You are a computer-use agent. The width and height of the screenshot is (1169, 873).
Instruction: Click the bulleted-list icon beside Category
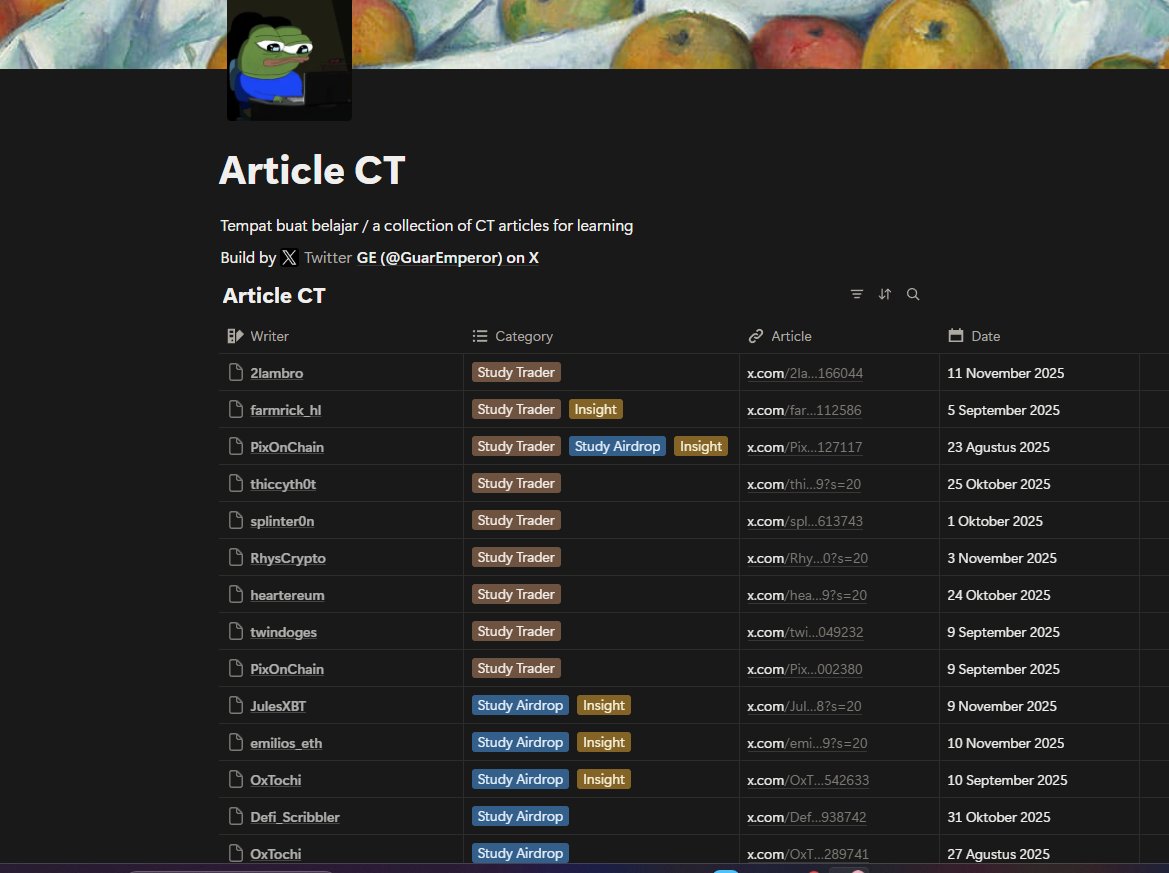point(481,336)
